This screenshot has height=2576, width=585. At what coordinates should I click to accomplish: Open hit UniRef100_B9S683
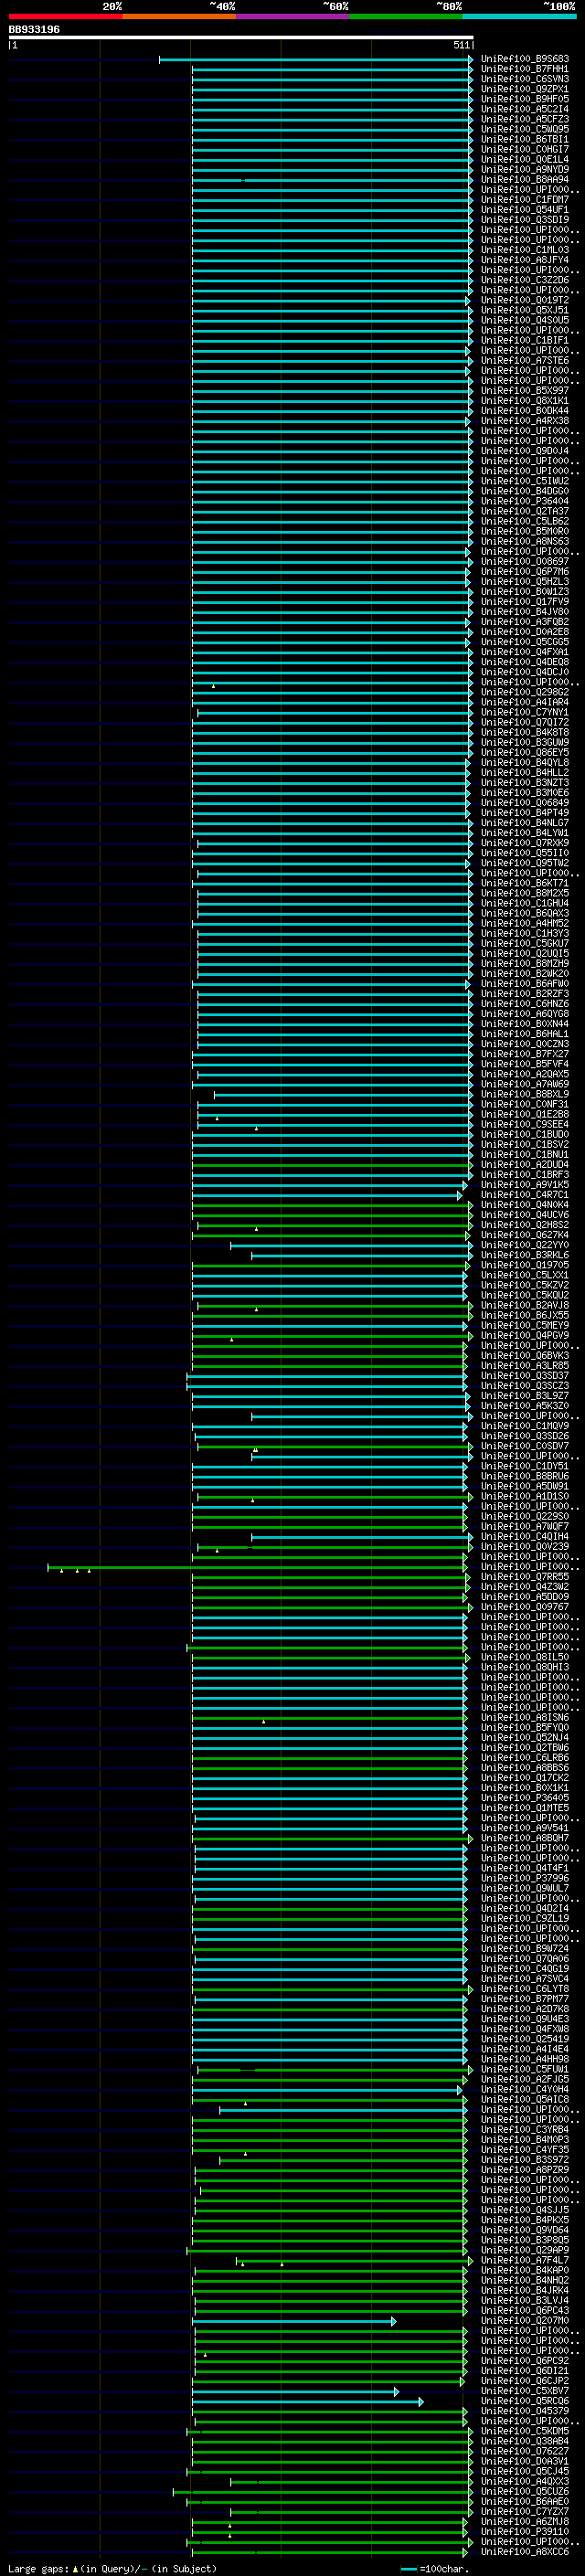pyautogui.click(x=525, y=59)
